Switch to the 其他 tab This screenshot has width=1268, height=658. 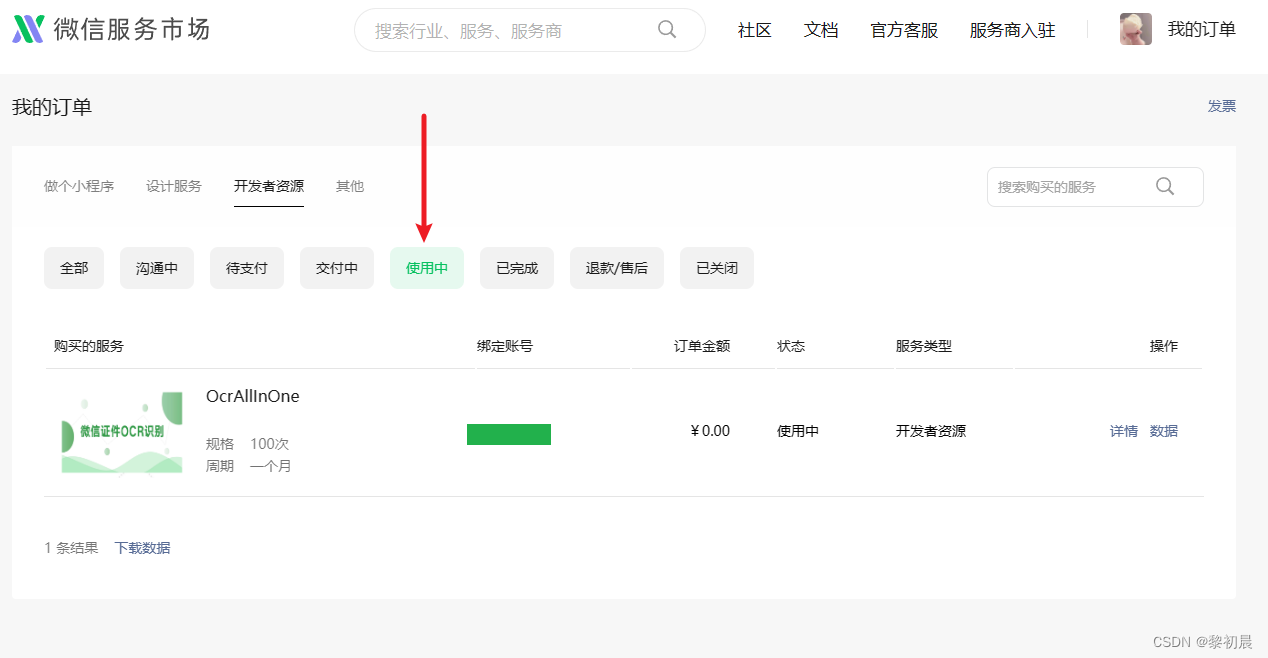coord(350,186)
